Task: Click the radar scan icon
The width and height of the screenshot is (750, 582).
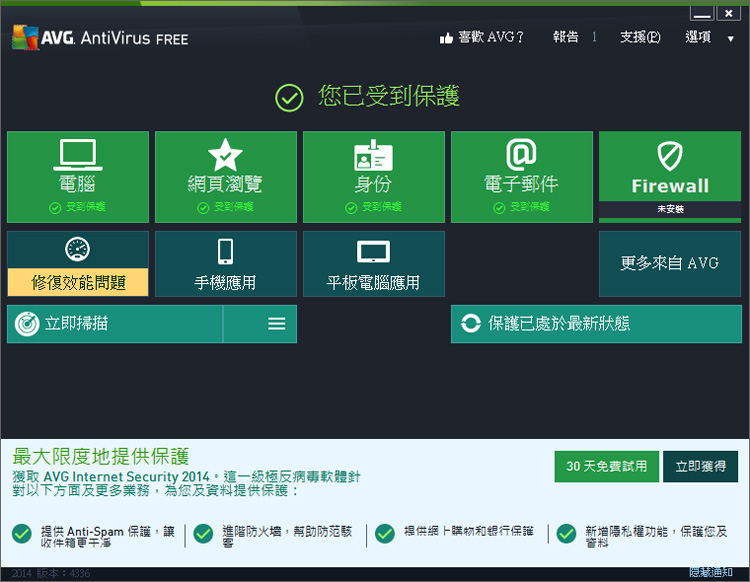Action: (27, 324)
